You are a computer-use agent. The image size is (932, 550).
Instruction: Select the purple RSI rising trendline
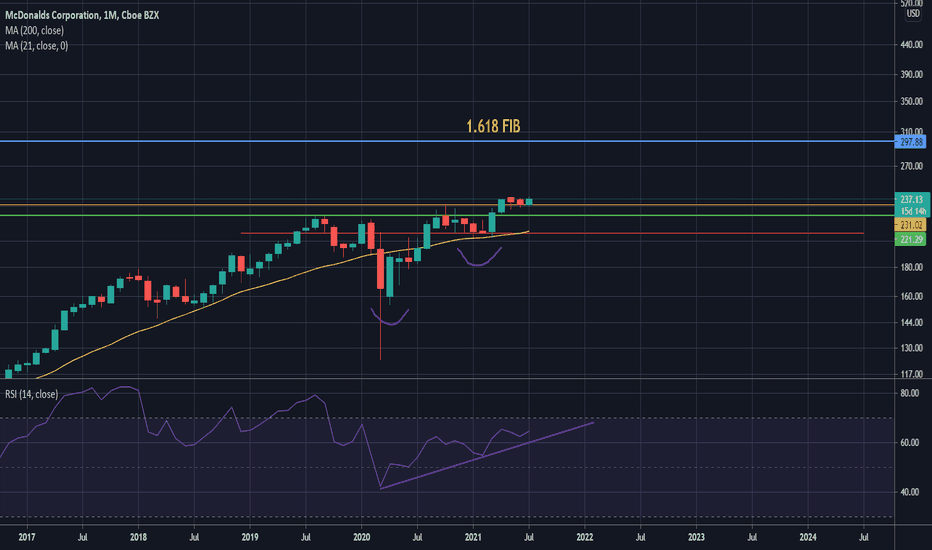point(487,455)
